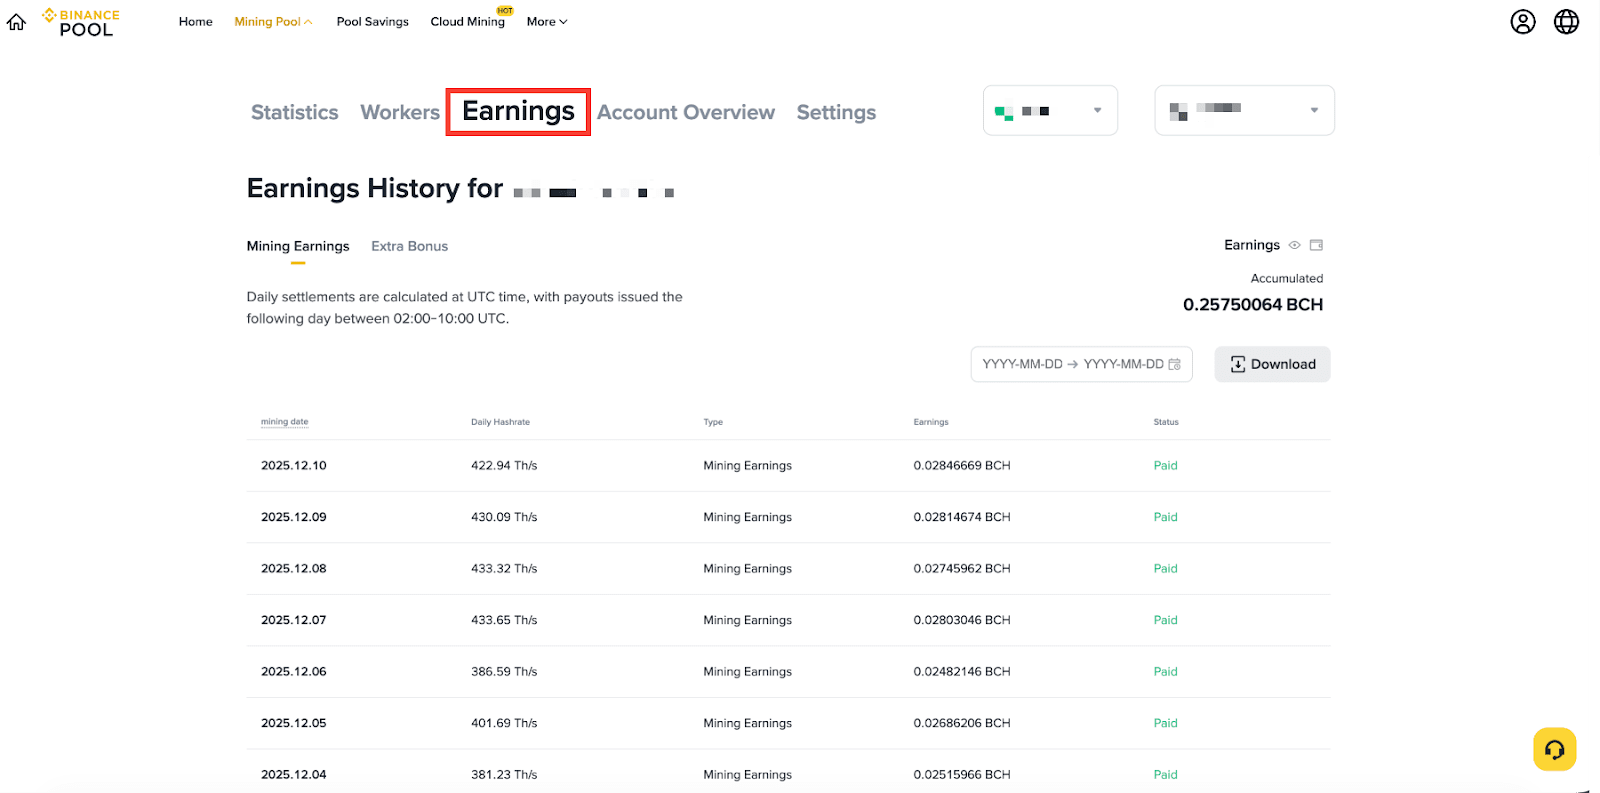Sort by mining date column header
Viewport: 1600px width, 793px height.
coord(284,422)
